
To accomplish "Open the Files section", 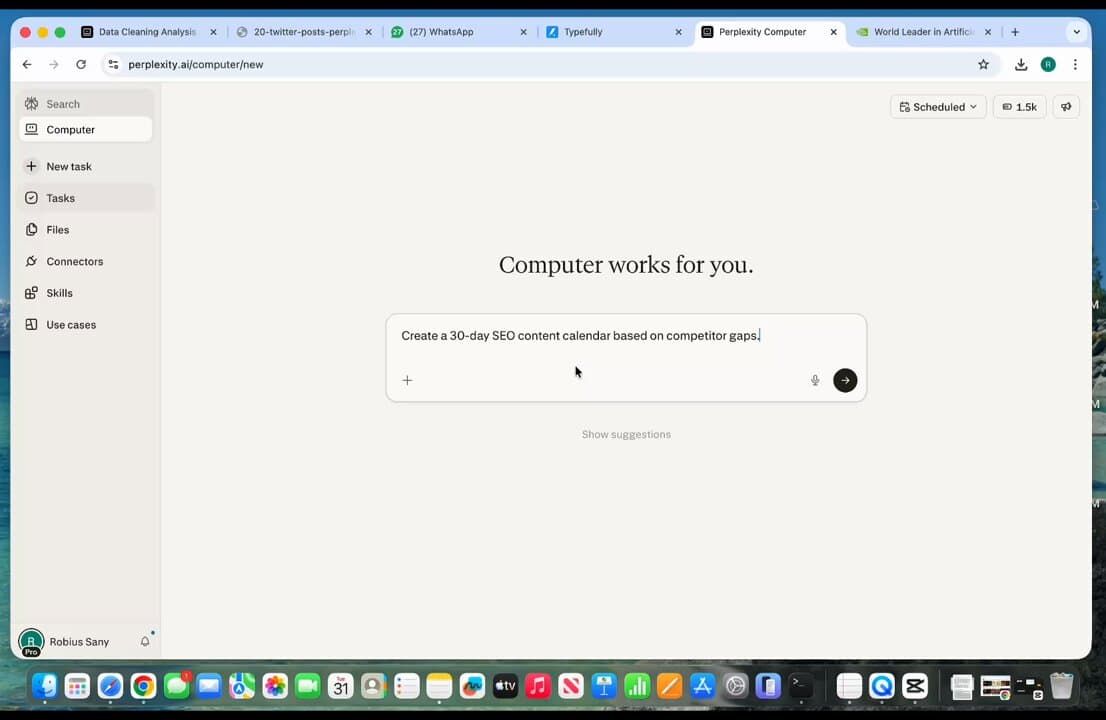I will [57, 229].
